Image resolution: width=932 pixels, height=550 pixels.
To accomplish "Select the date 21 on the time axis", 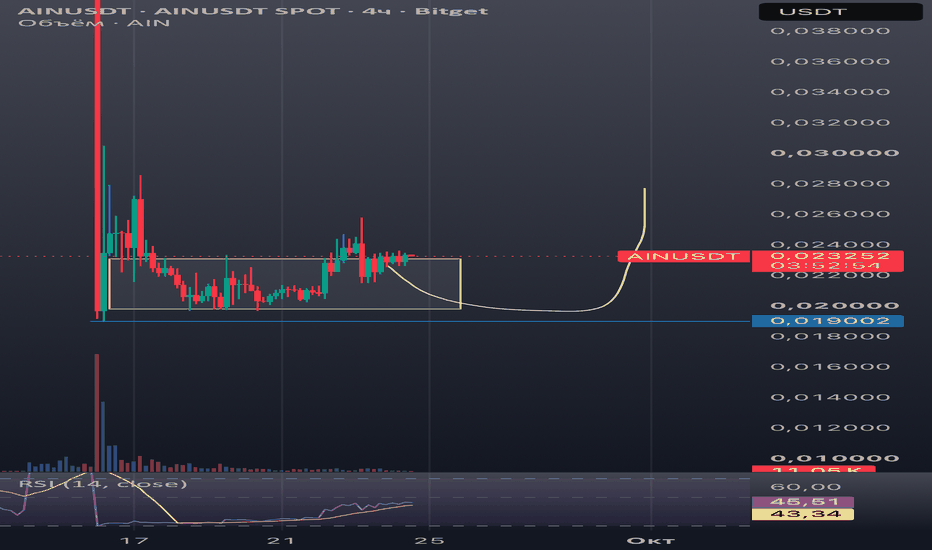I will click(x=281, y=540).
